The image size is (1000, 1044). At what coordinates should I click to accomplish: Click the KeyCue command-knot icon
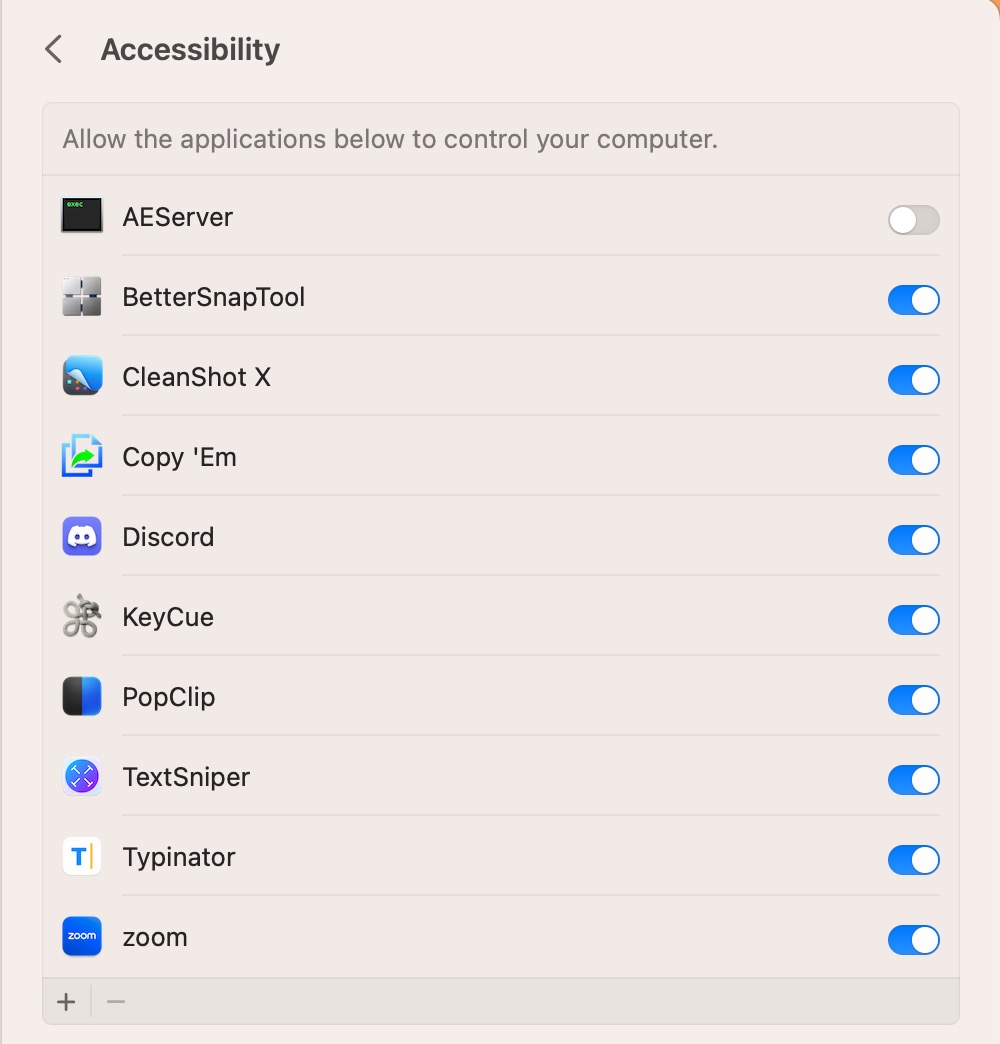pos(82,617)
